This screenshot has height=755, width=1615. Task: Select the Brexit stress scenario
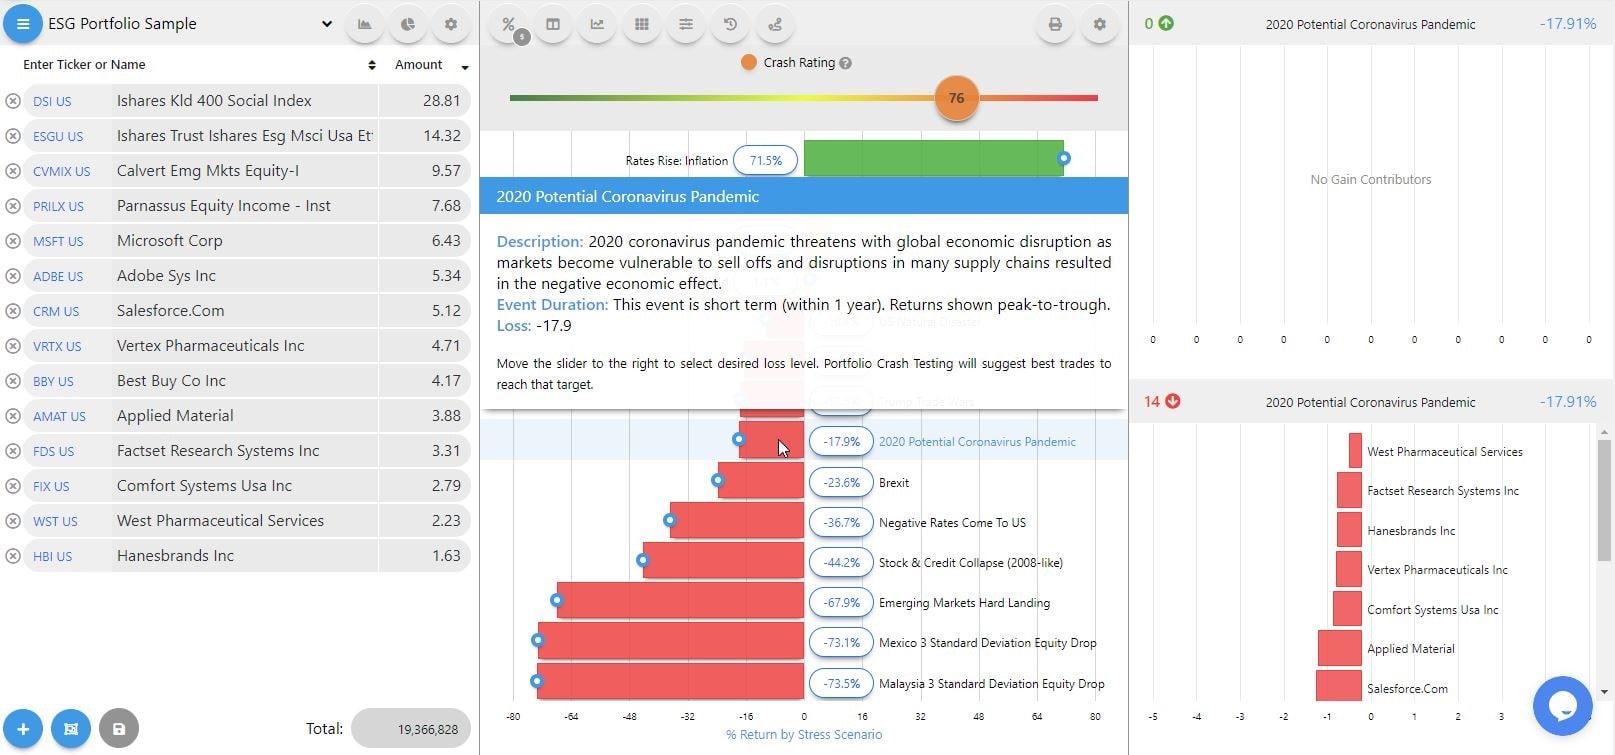click(x=893, y=482)
